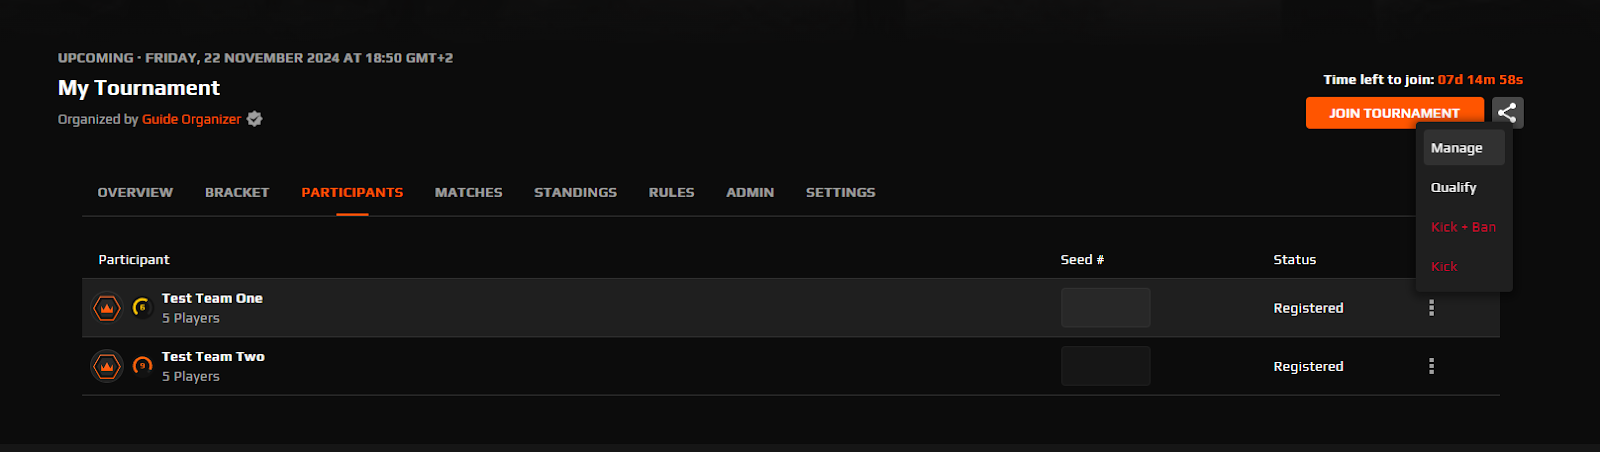The image size is (1600, 452).
Task: Click Test Team Two's orange crown avatar
Action: (x=107, y=366)
